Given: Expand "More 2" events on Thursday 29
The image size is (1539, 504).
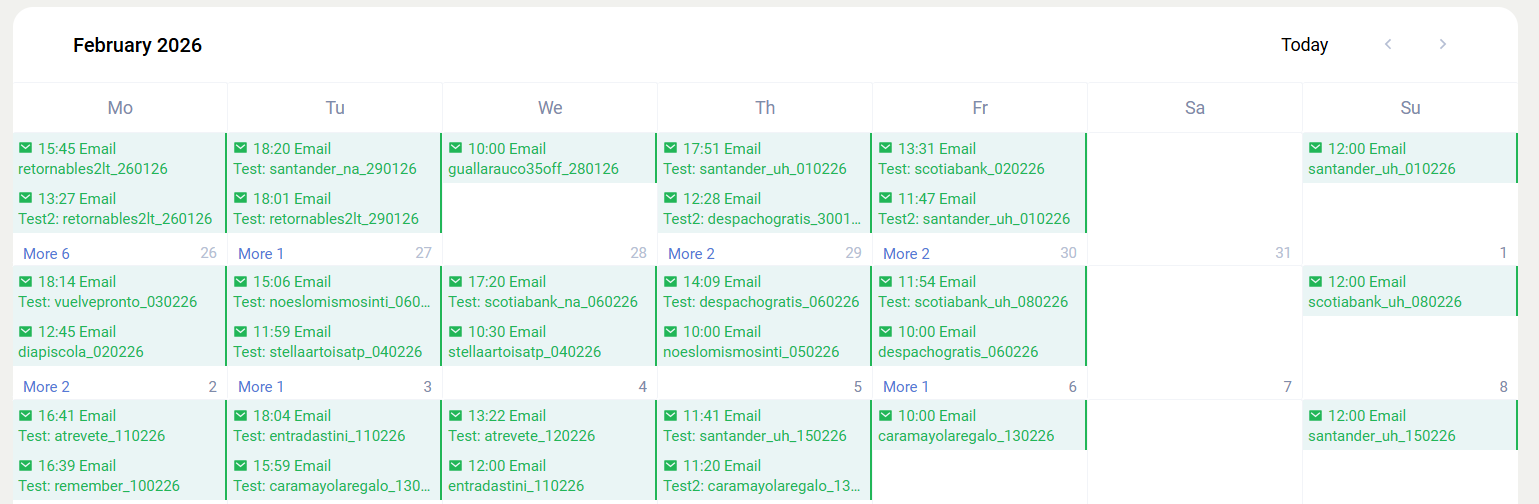Looking at the screenshot, I should point(691,254).
